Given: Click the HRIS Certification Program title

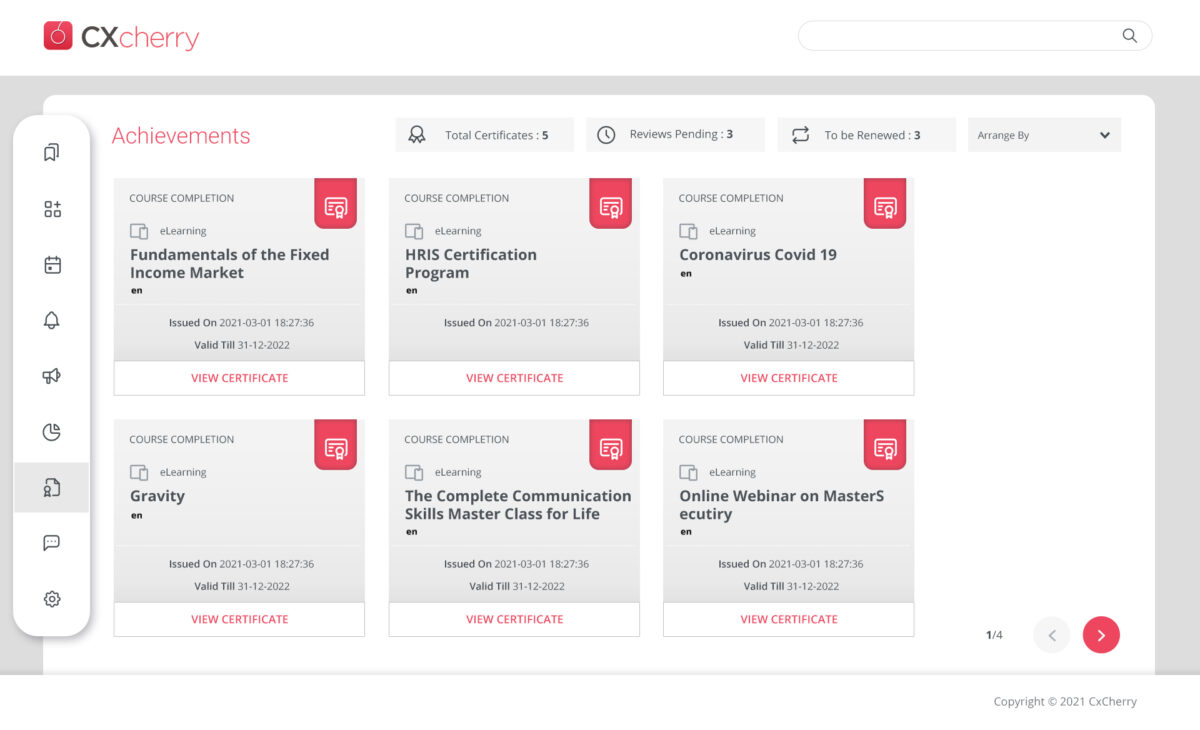Looking at the screenshot, I should 471,264.
